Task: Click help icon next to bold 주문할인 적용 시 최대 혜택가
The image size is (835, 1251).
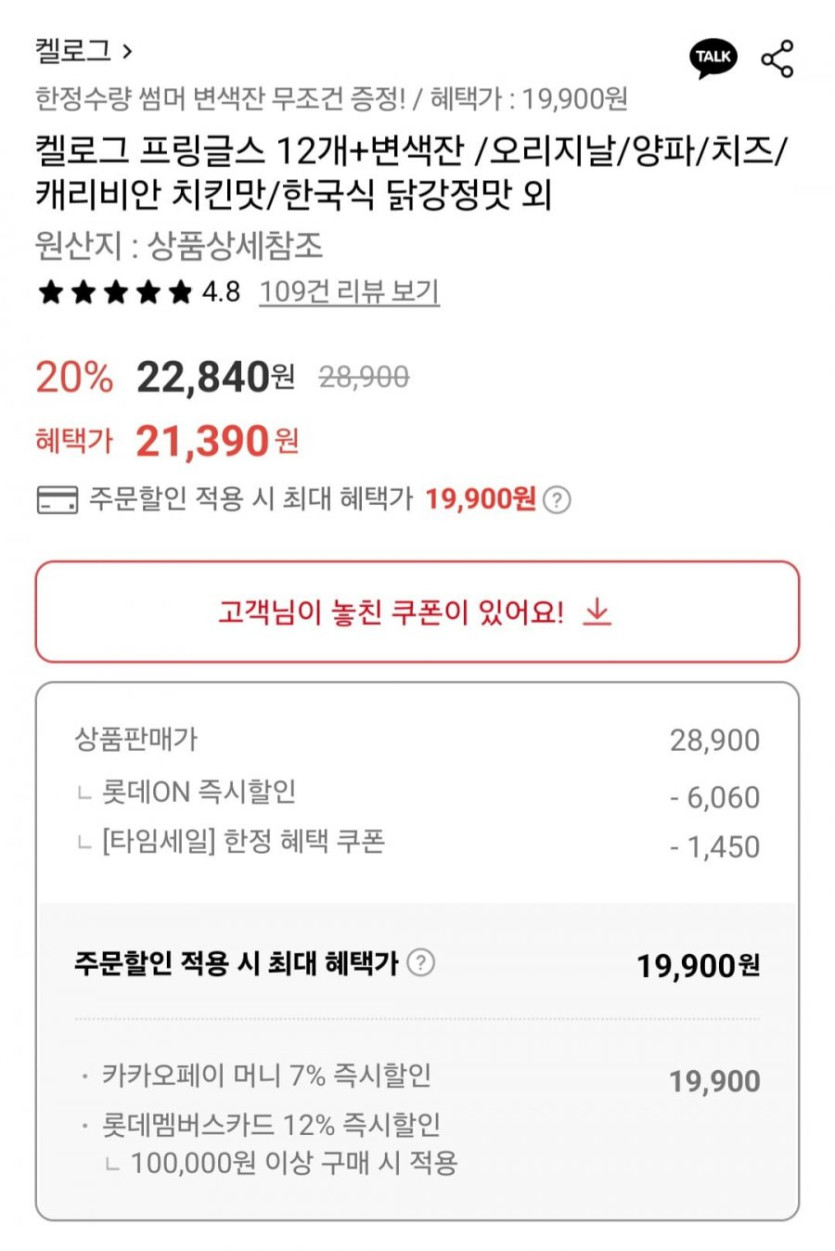Action: pos(423,963)
